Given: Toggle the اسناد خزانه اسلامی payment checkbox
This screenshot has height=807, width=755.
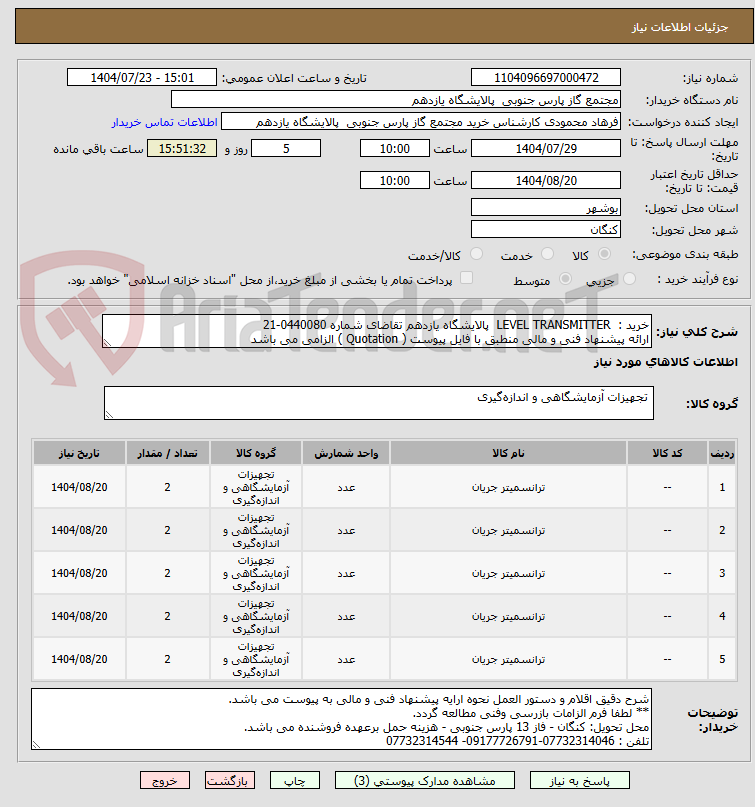Looking at the screenshot, I should [x=466, y=278].
